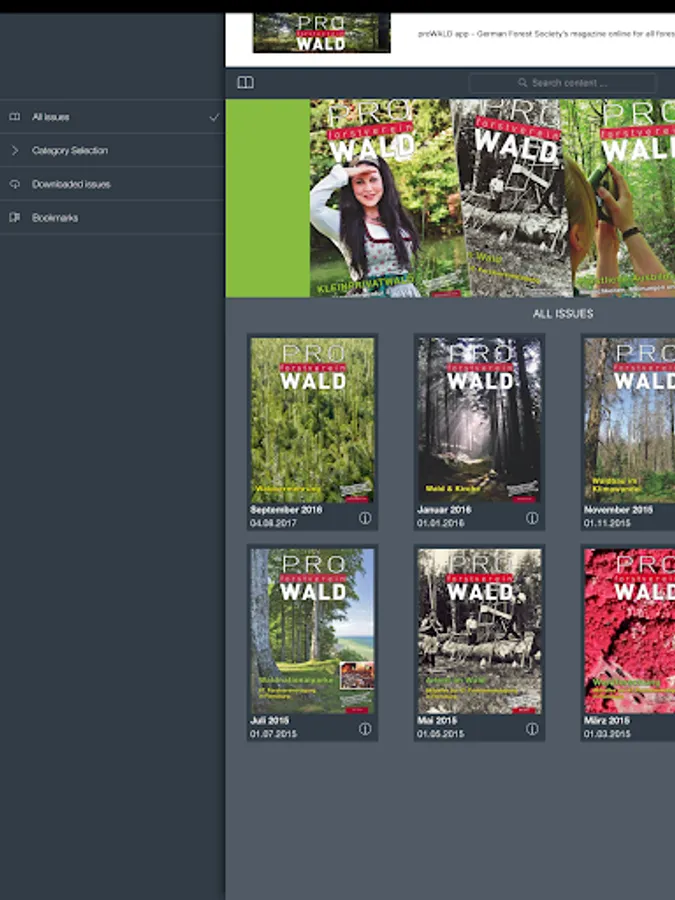Open the All issues menu entry
The image size is (675, 900).
coord(112,117)
